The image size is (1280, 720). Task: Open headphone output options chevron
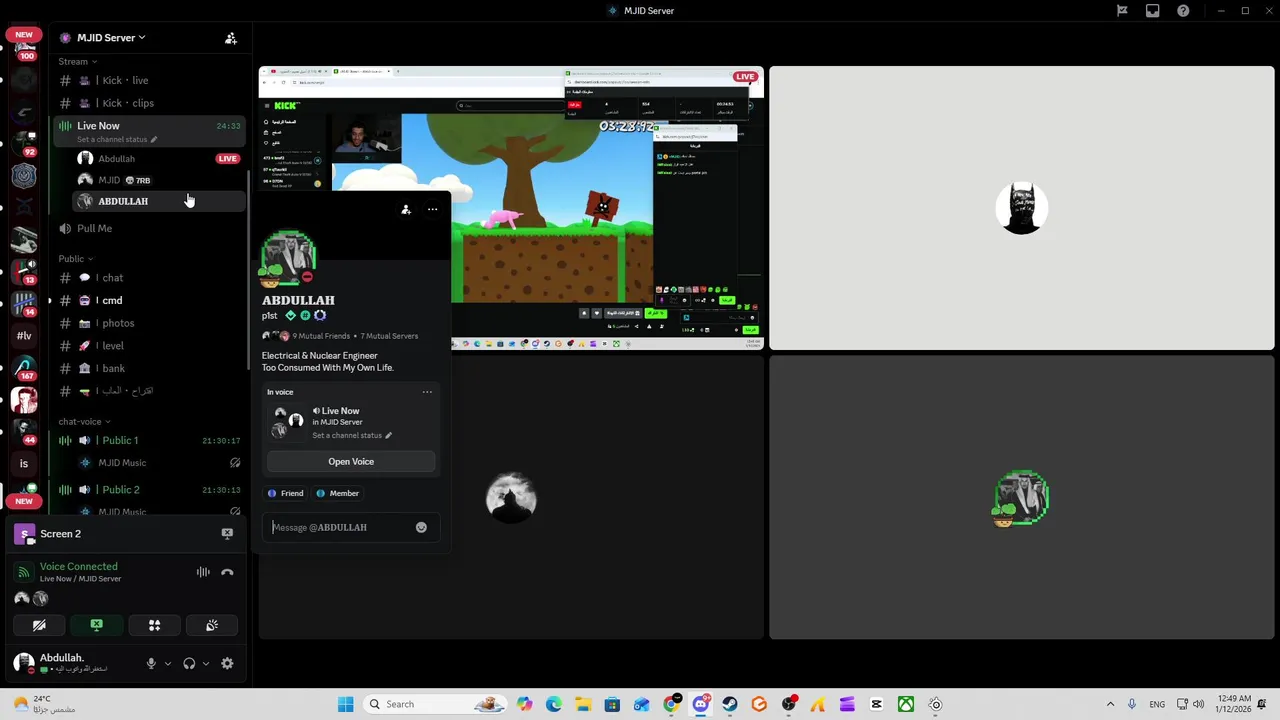coord(206,663)
